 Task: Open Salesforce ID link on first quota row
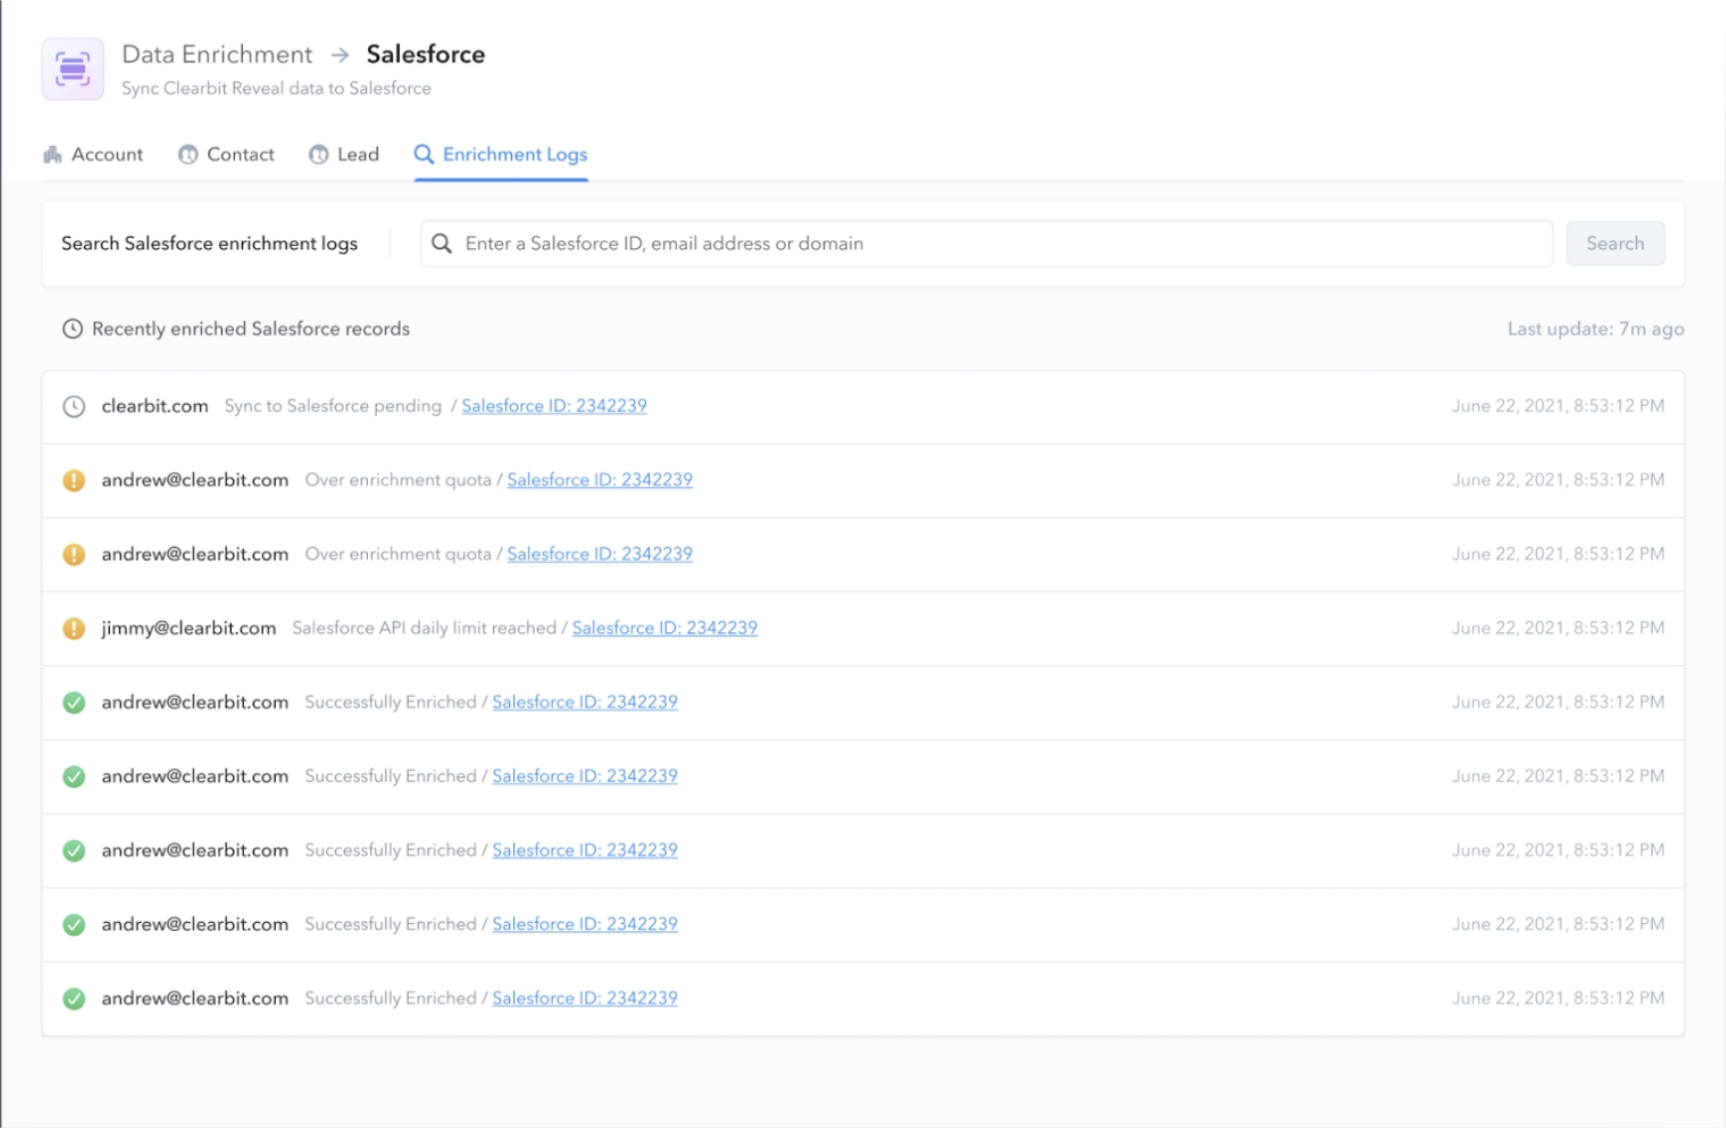600,480
